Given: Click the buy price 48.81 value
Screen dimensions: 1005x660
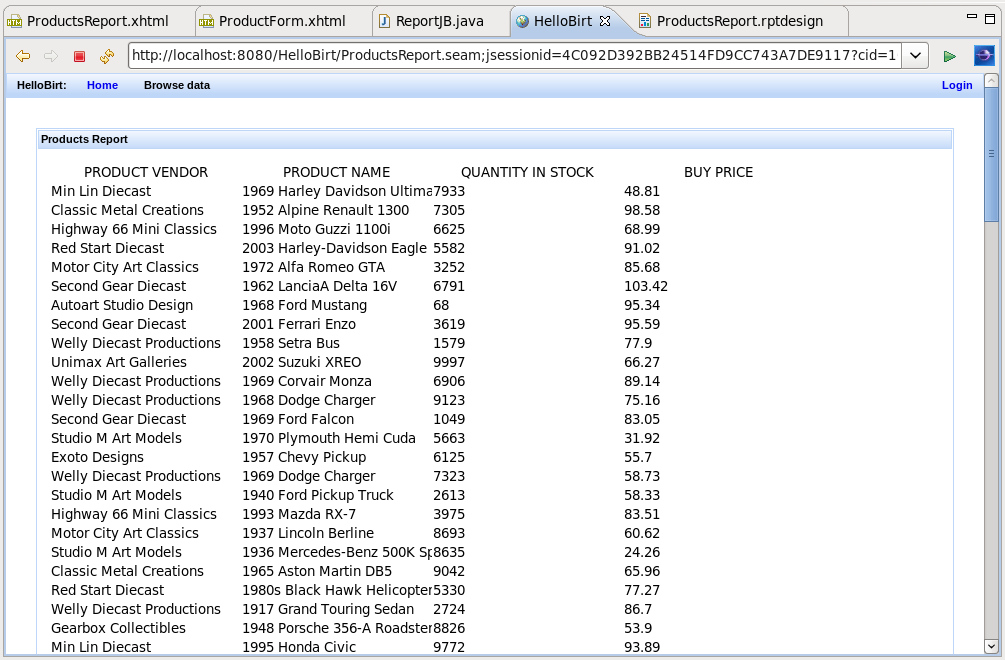Looking at the screenshot, I should pos(642,192).
